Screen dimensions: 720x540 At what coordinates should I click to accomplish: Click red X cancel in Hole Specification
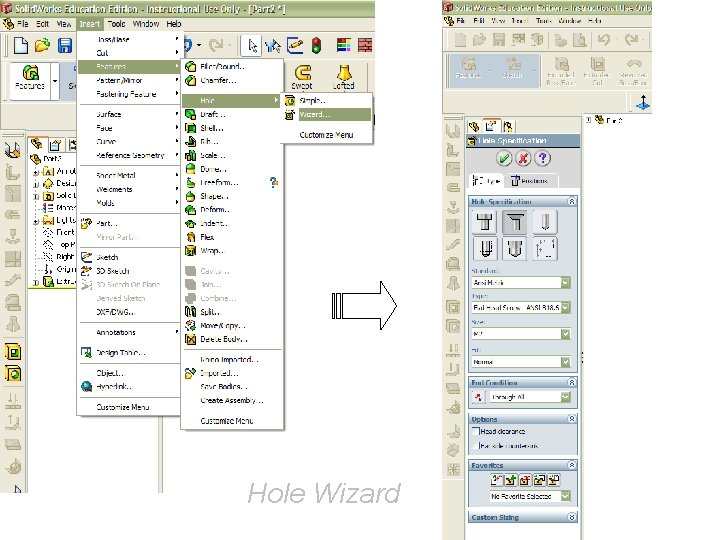(523, 158)
